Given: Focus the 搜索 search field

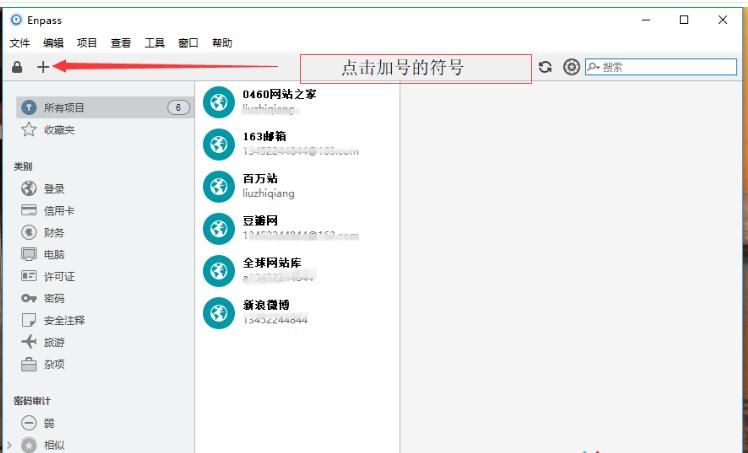Looking at the screenshot, I should tap(661, 67).
